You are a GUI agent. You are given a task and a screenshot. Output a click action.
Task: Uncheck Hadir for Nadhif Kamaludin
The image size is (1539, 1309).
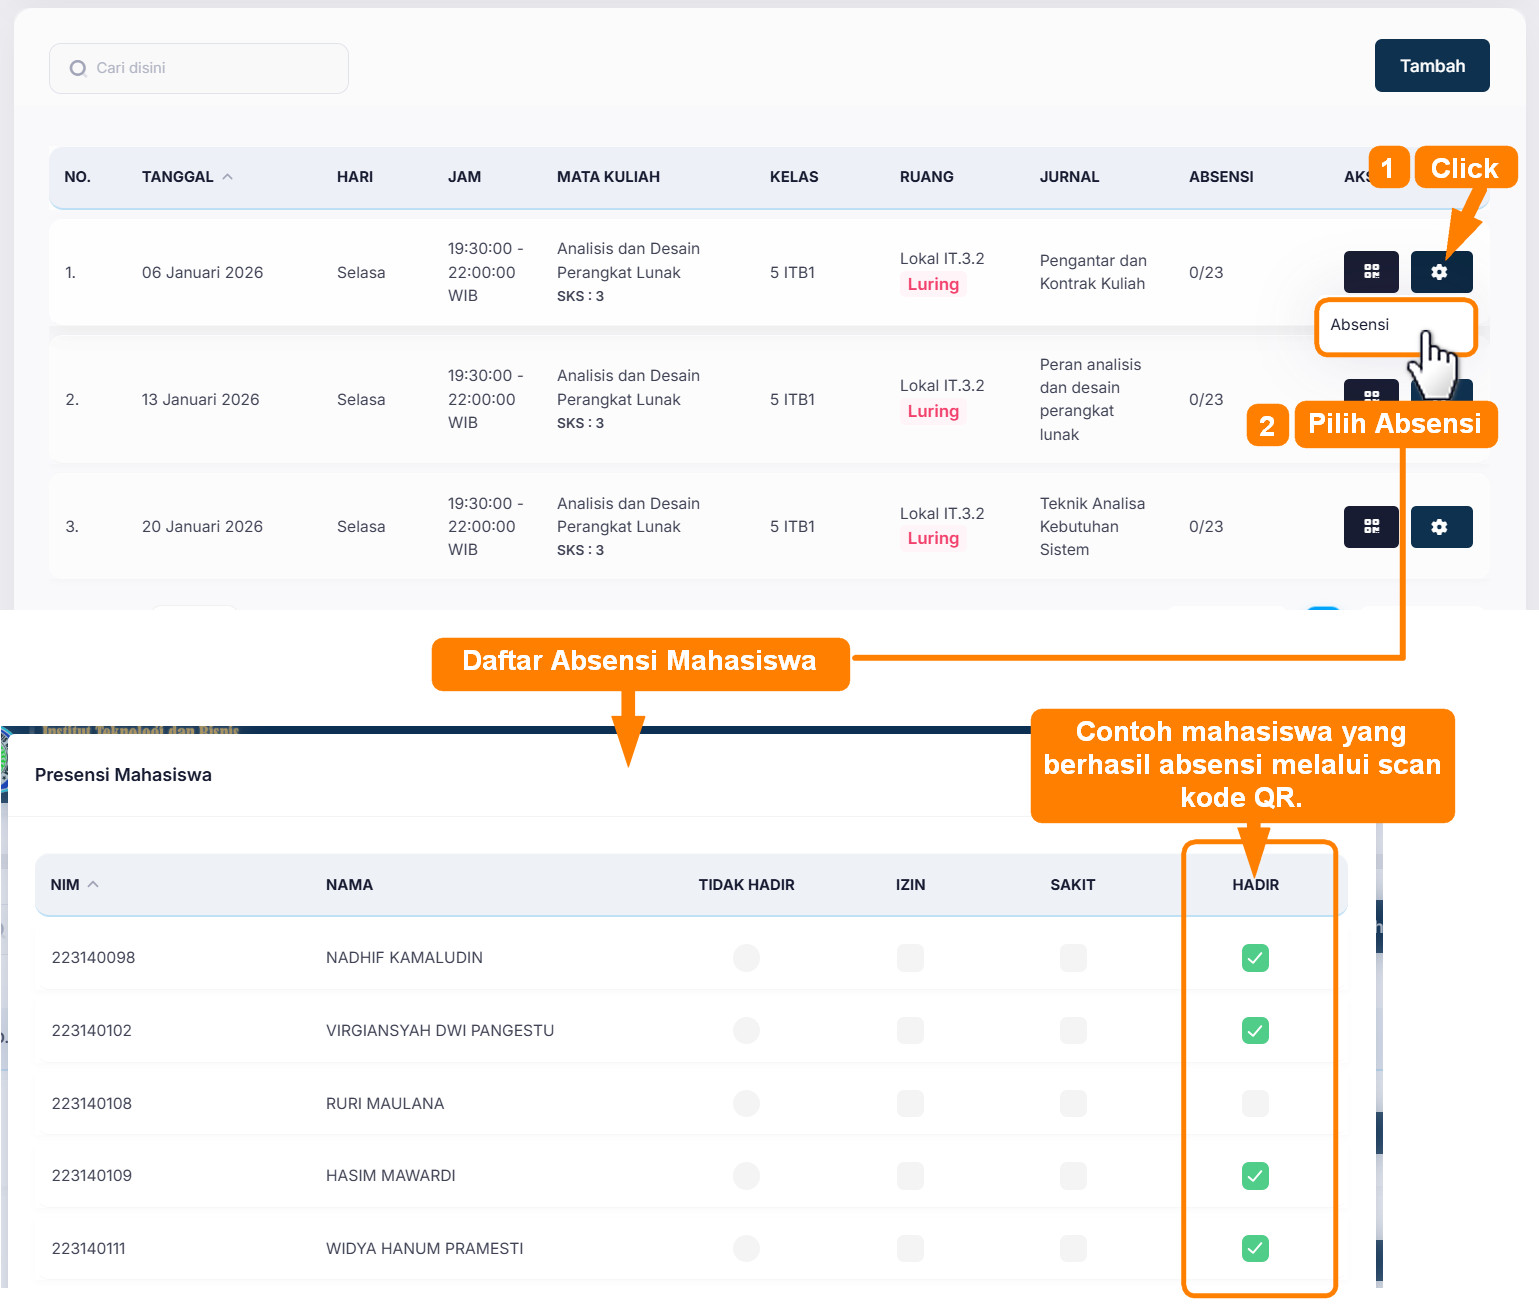1255,958
